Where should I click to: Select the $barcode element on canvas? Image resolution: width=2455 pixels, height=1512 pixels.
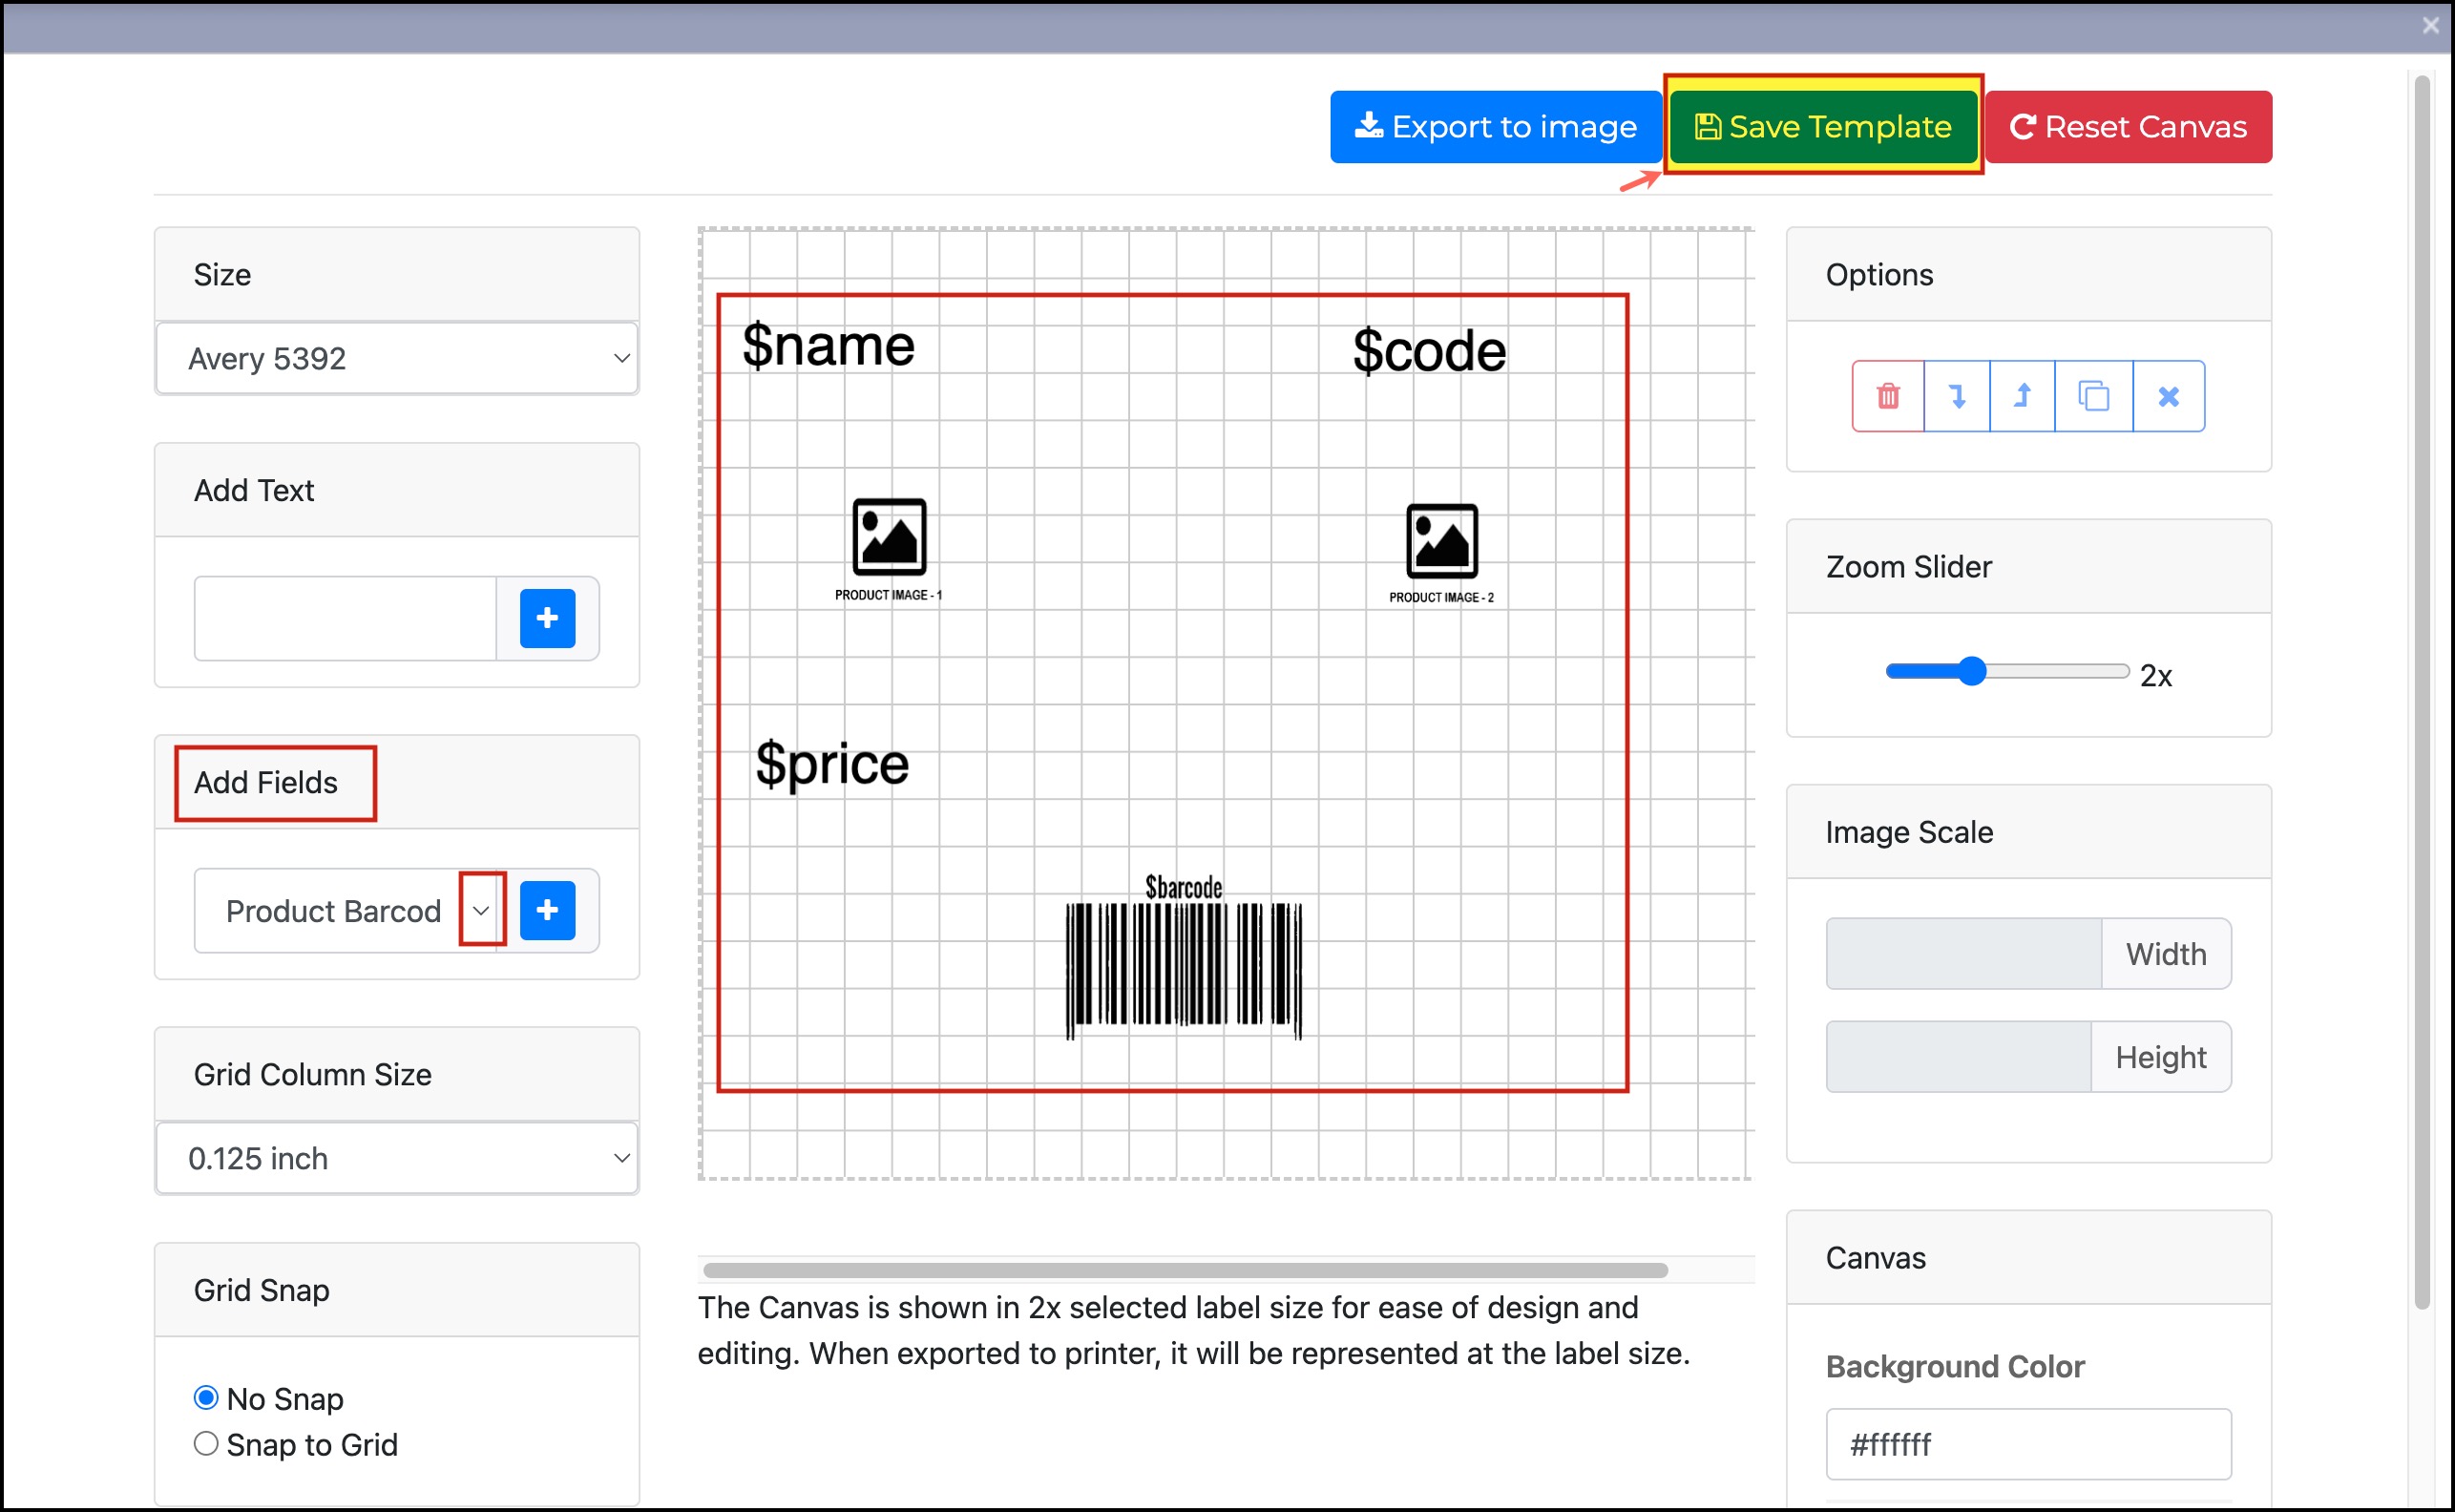1183,962
